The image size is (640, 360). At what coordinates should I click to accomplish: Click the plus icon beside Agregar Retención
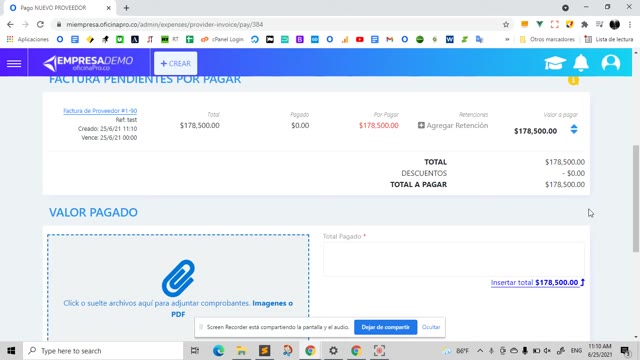pos(421,125)
